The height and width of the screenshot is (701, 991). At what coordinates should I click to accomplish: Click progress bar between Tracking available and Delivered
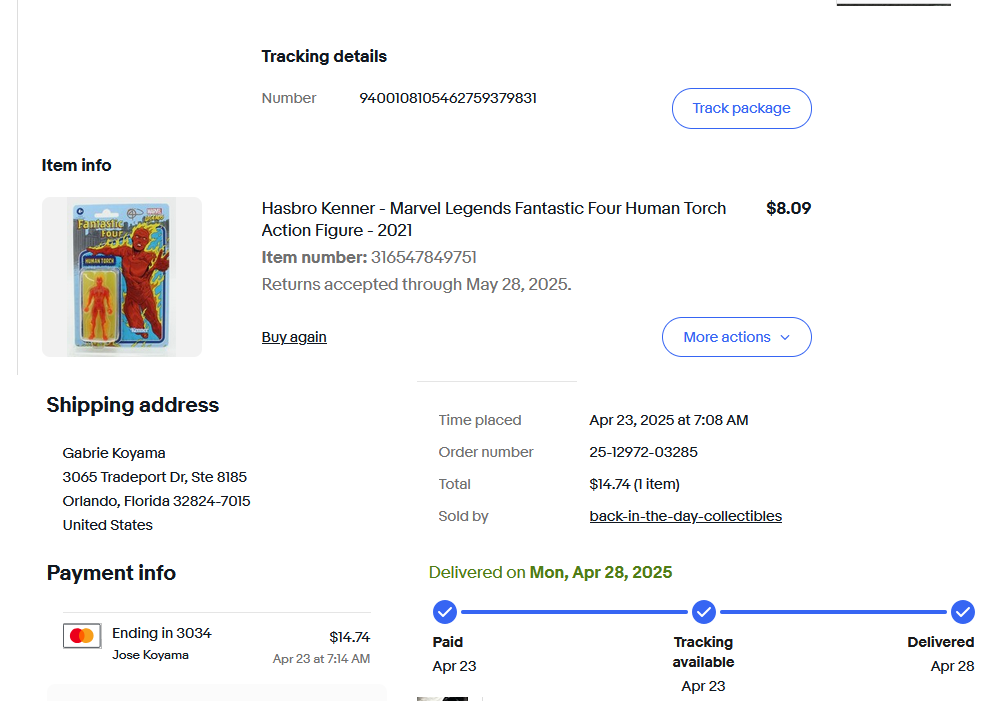pos(833,611)
